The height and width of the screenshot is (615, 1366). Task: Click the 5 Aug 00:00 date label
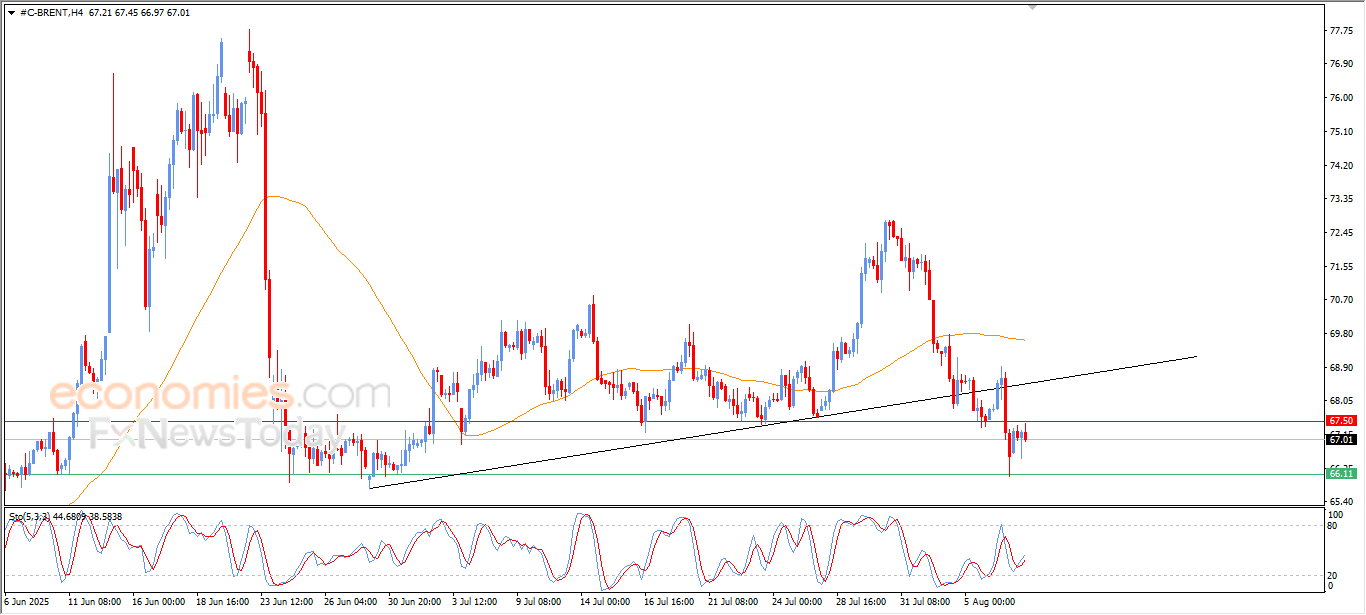[x=988, y=602]
